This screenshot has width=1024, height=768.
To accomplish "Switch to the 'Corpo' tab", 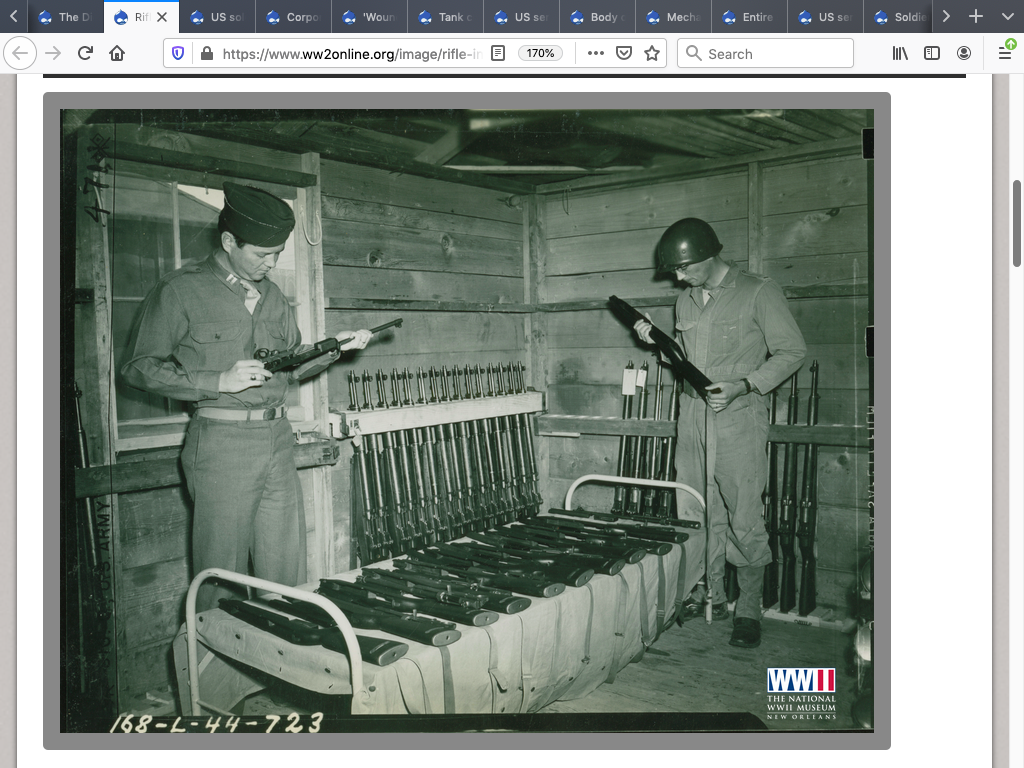I will point(295,17).
